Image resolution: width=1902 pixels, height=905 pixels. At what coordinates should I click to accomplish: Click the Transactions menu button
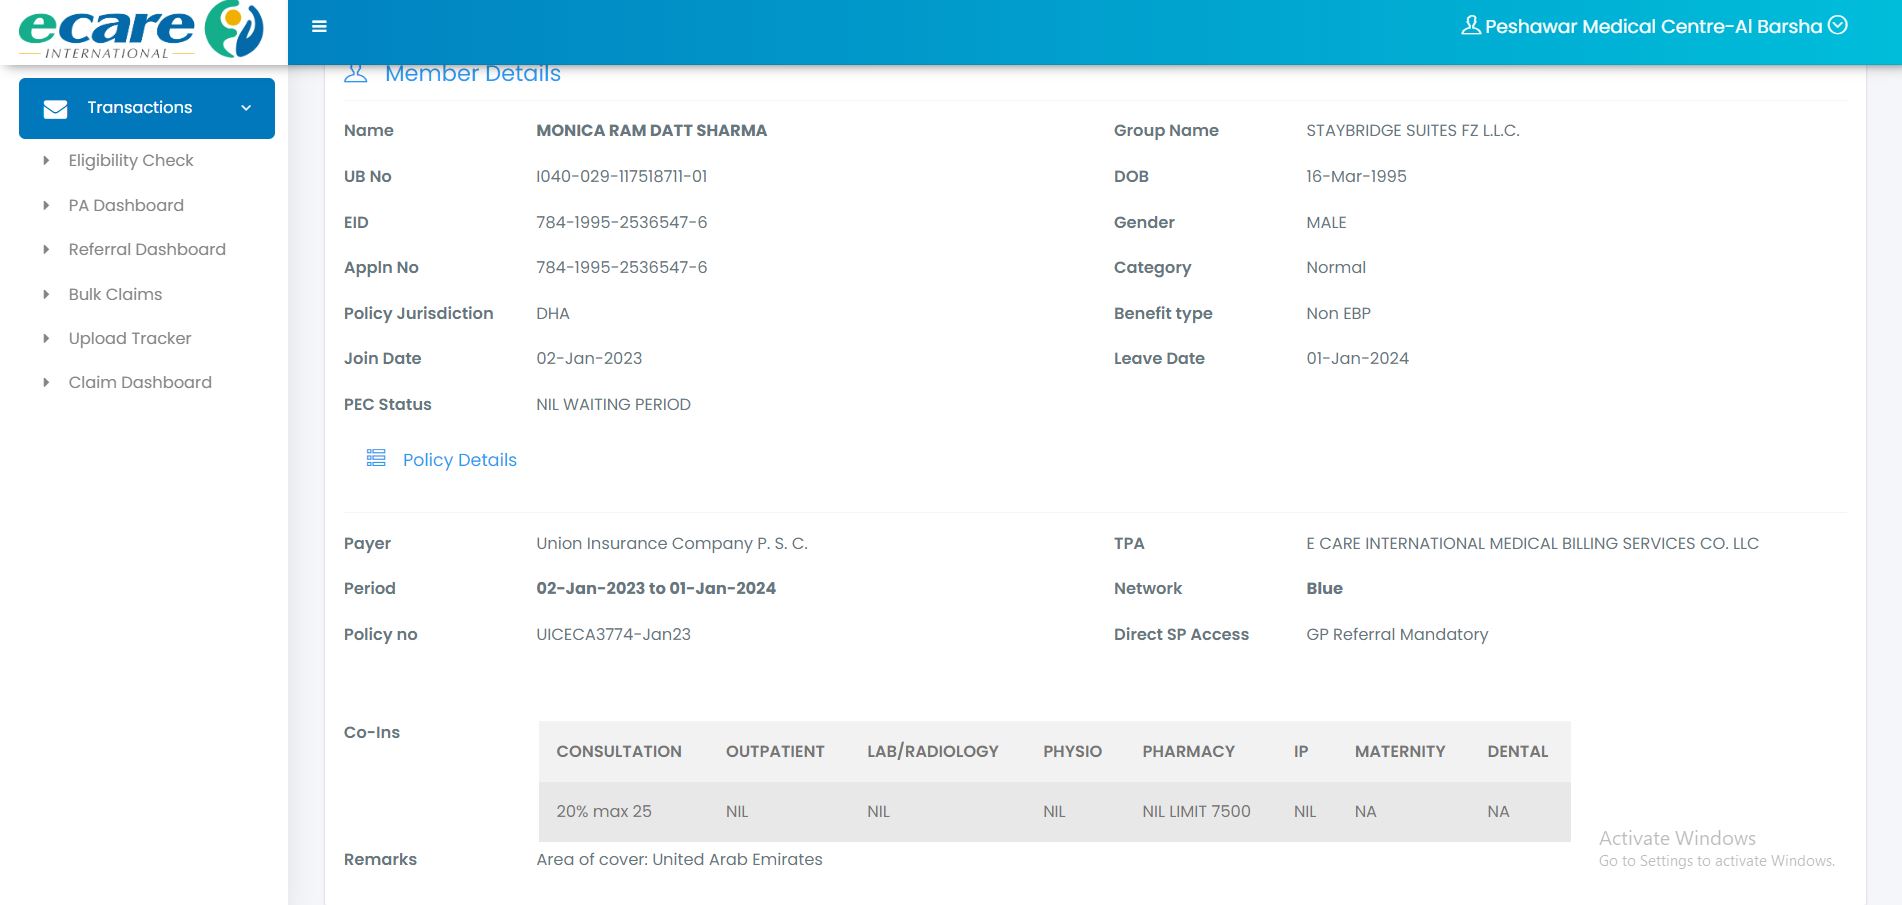pos(140,108)
